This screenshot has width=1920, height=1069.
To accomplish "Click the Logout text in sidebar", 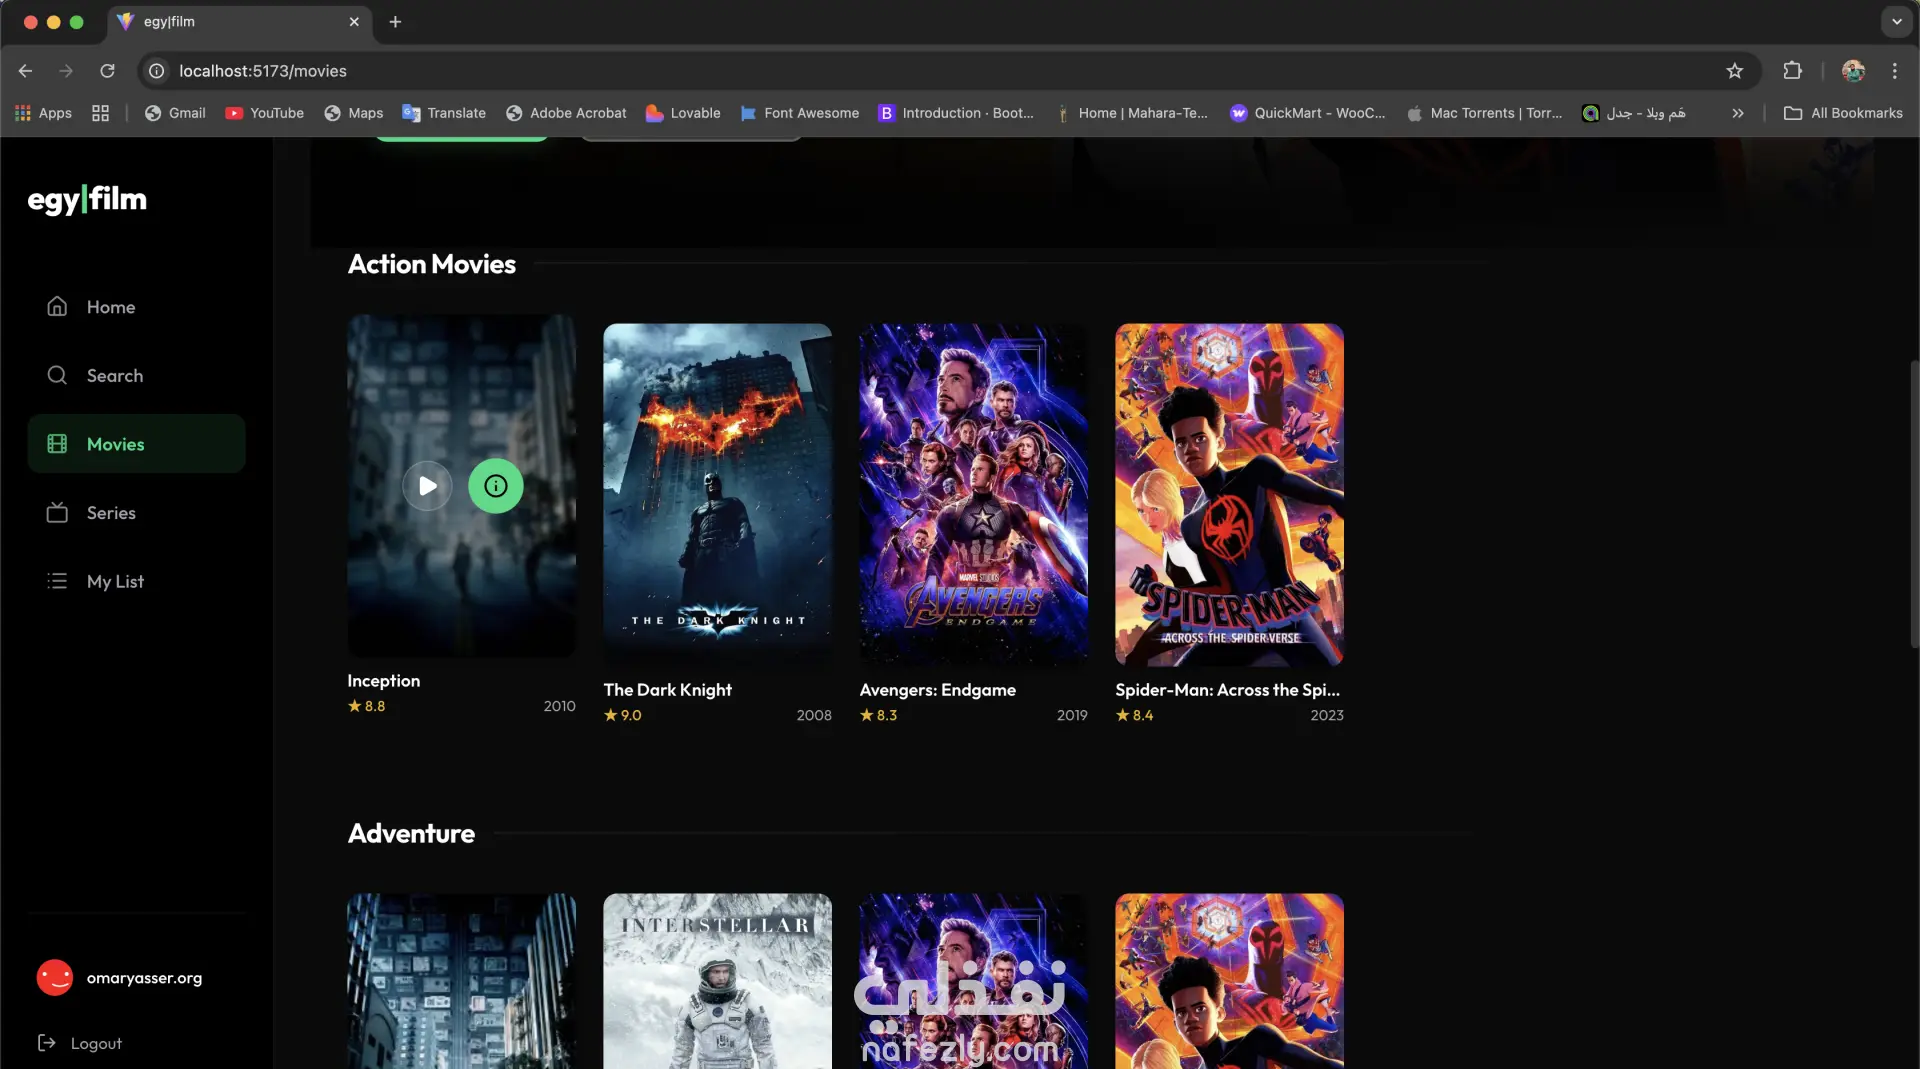I will point(96,1043).
